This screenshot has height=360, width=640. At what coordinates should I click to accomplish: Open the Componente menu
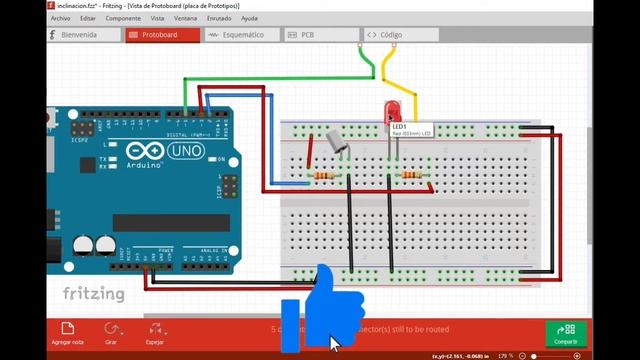123,18
